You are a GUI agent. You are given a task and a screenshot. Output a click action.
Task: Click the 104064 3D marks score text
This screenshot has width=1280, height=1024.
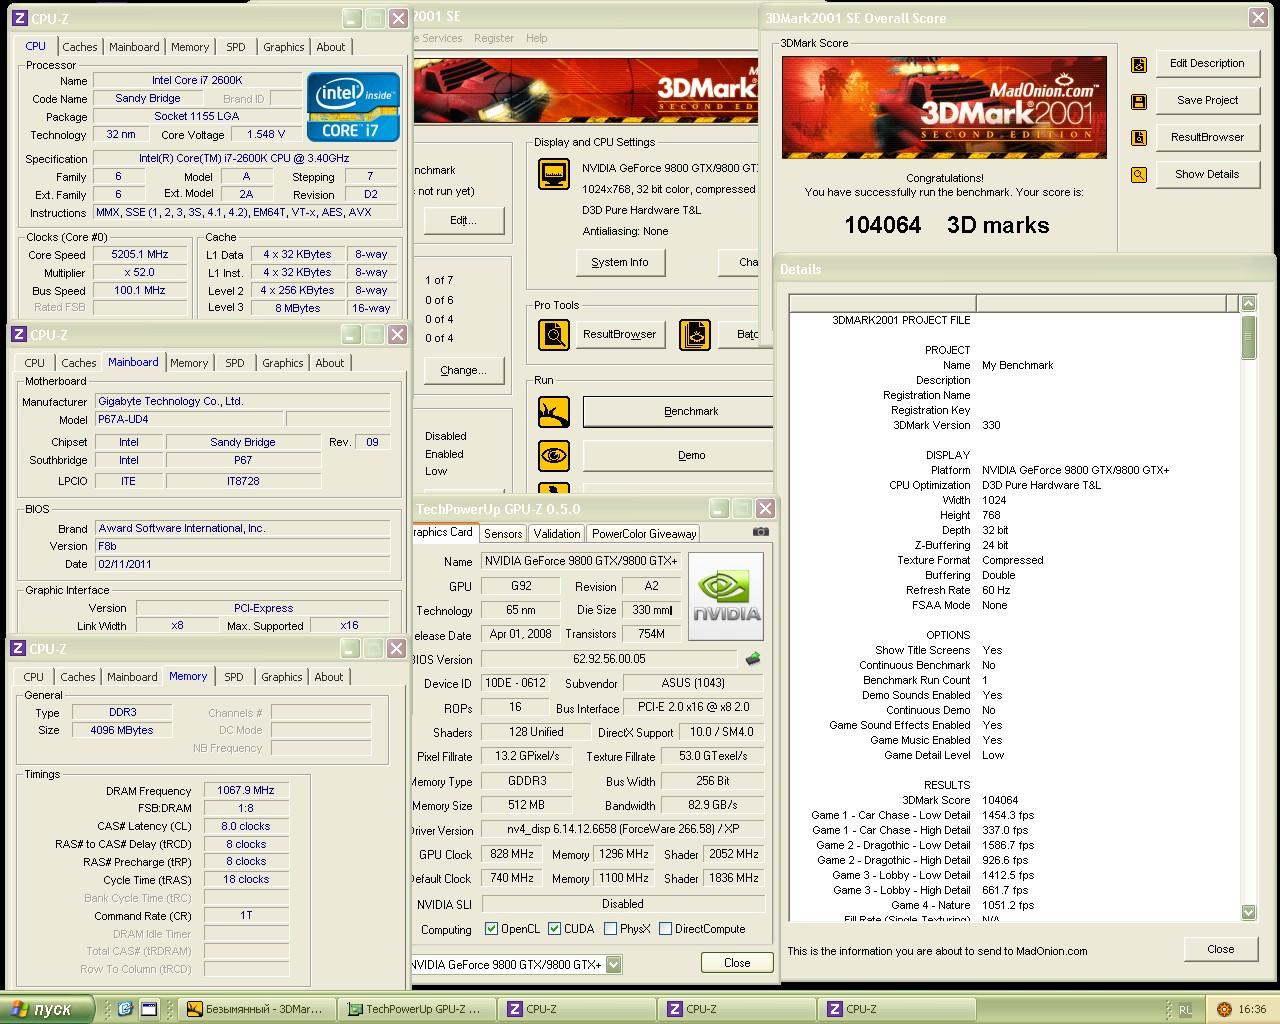coord(946,225)
